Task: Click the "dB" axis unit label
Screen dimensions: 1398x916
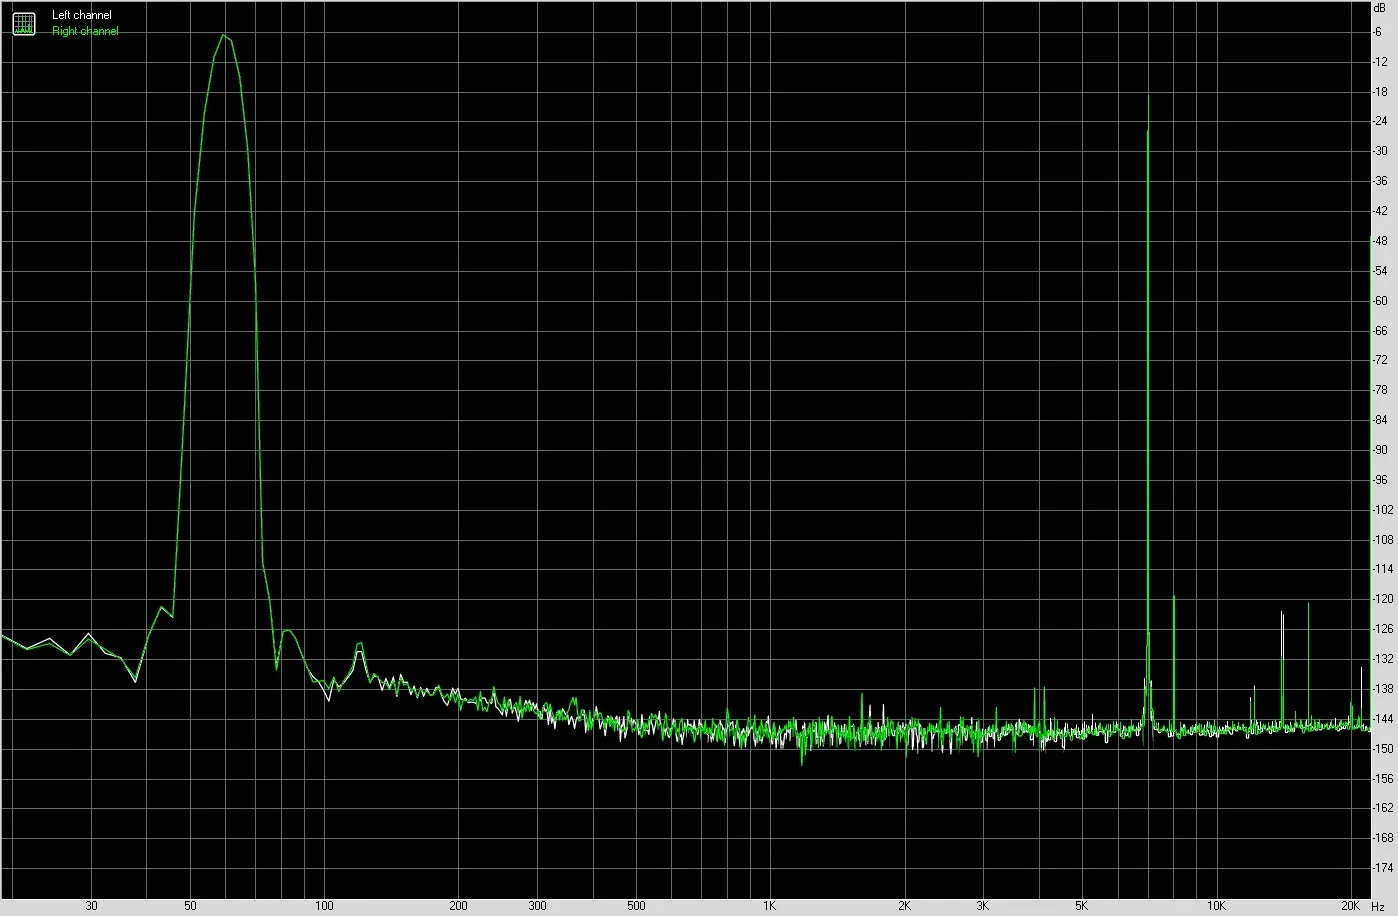Action: click(1380, 7)
